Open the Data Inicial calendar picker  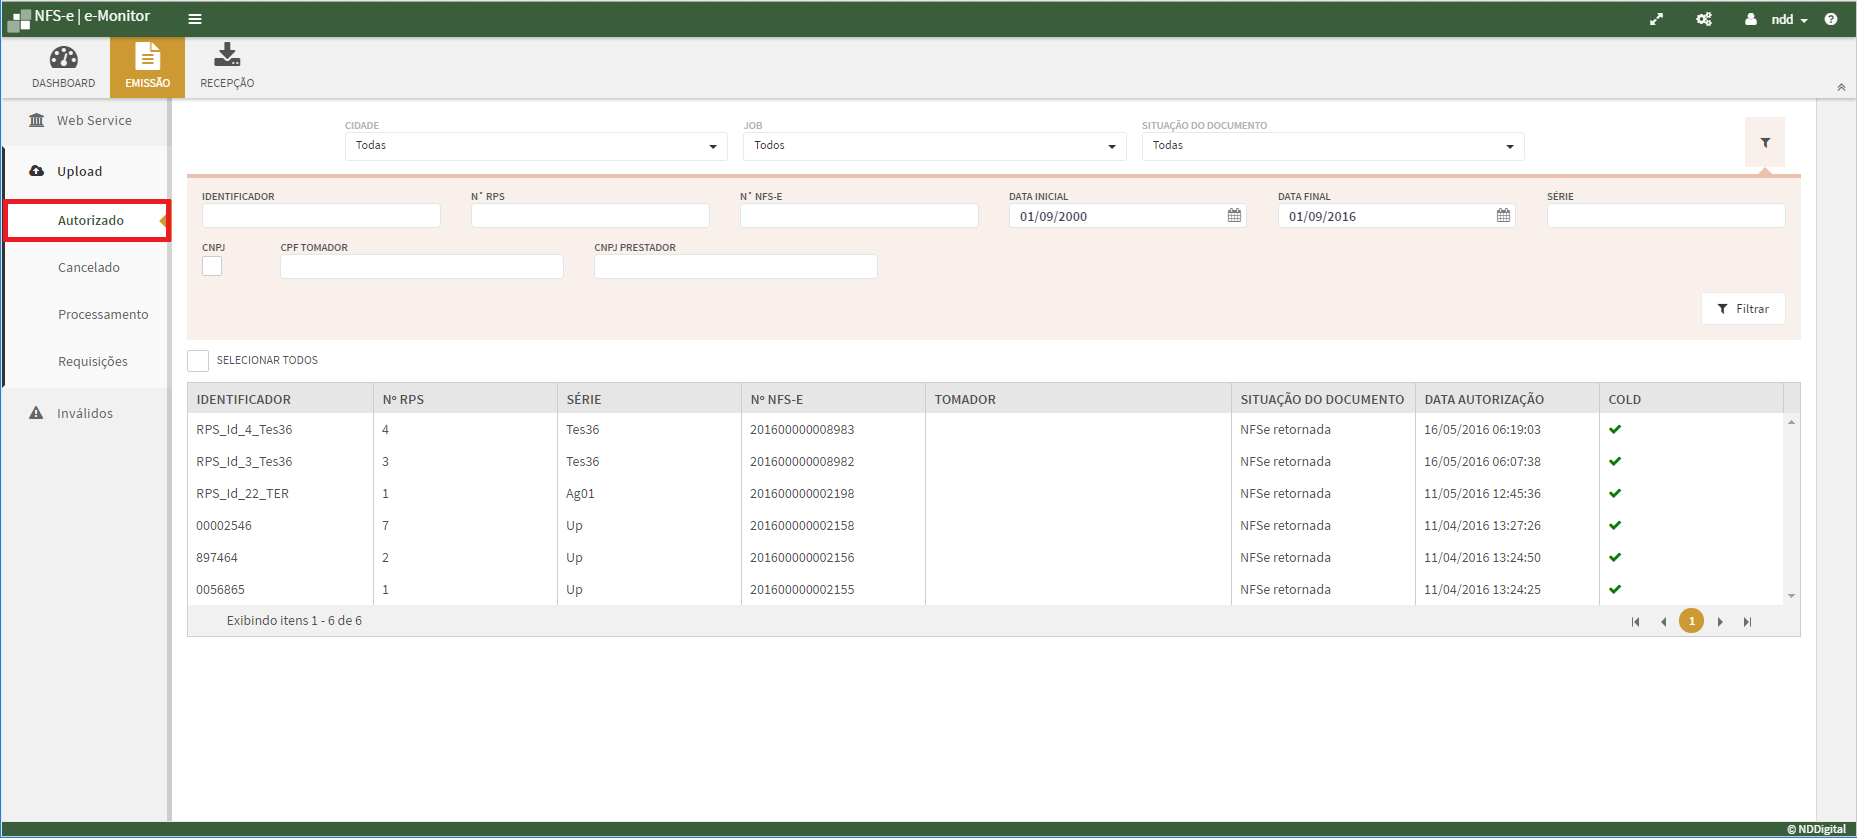coord(1234,216)
